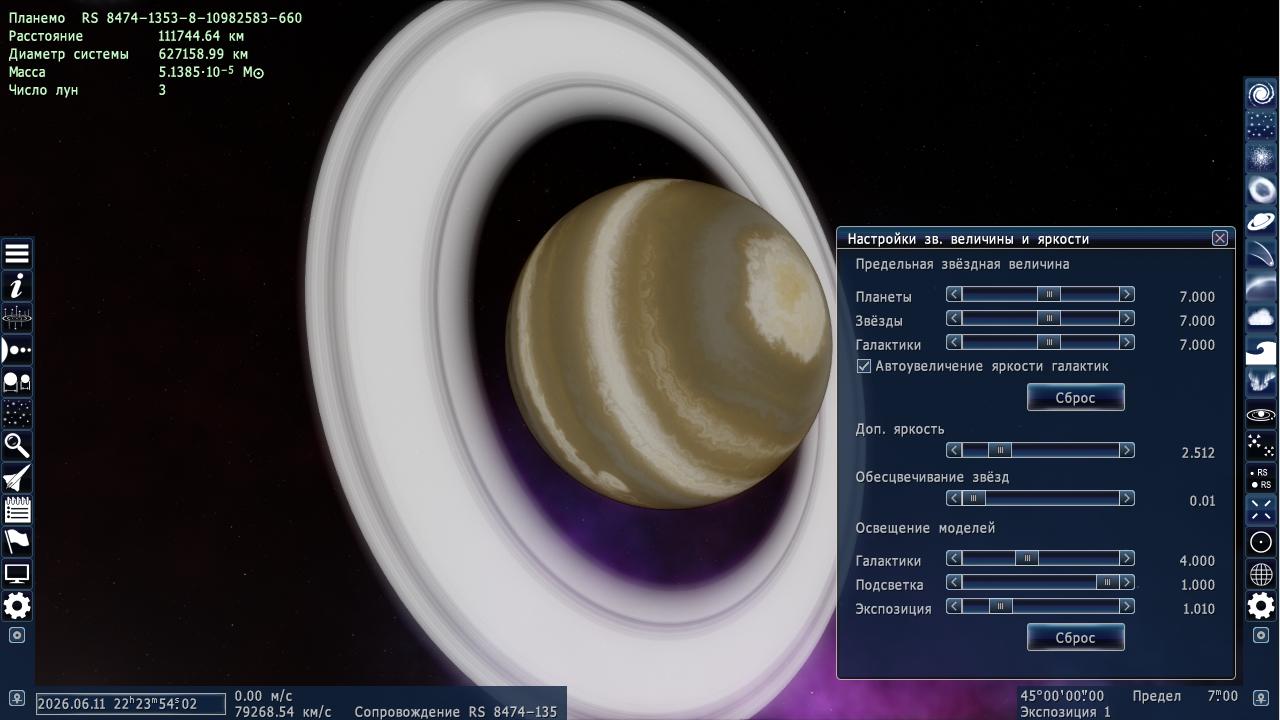Image resolution: width=1280 pixels, height=720 pixels.
Task: Click the Экспозиция slider handle
Action: (1001, 606)
